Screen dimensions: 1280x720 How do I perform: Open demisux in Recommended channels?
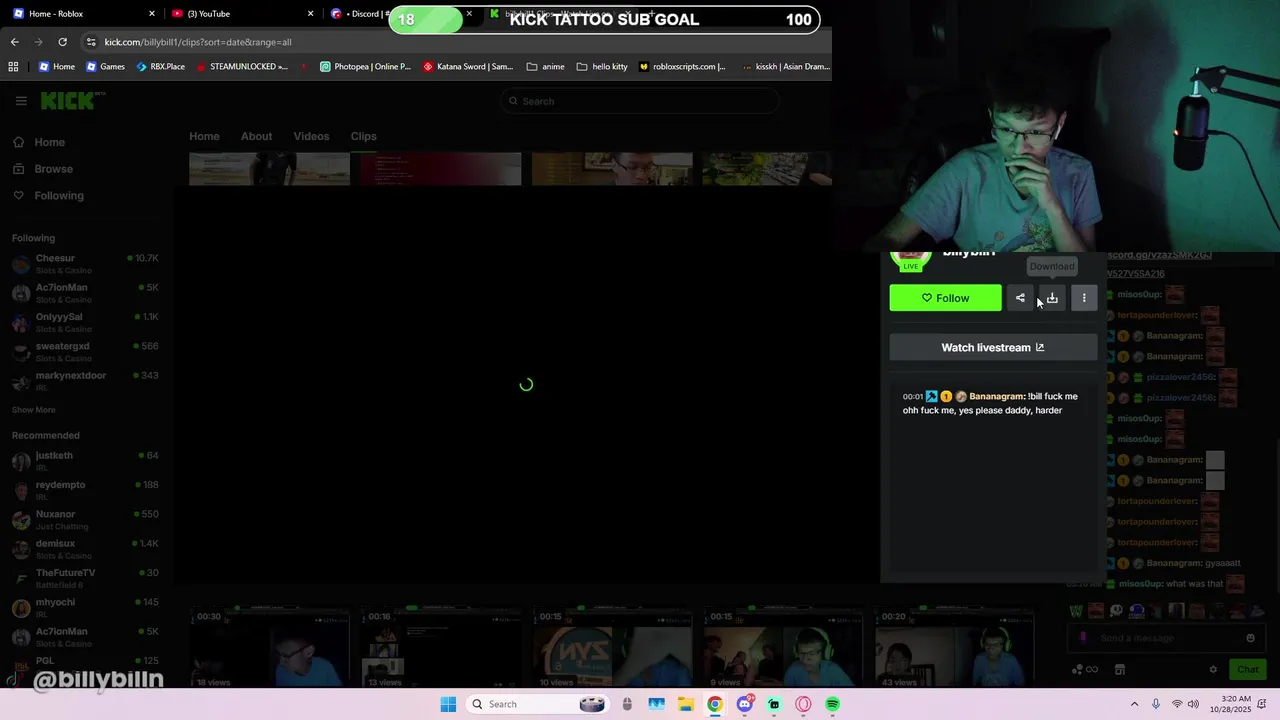85,549
